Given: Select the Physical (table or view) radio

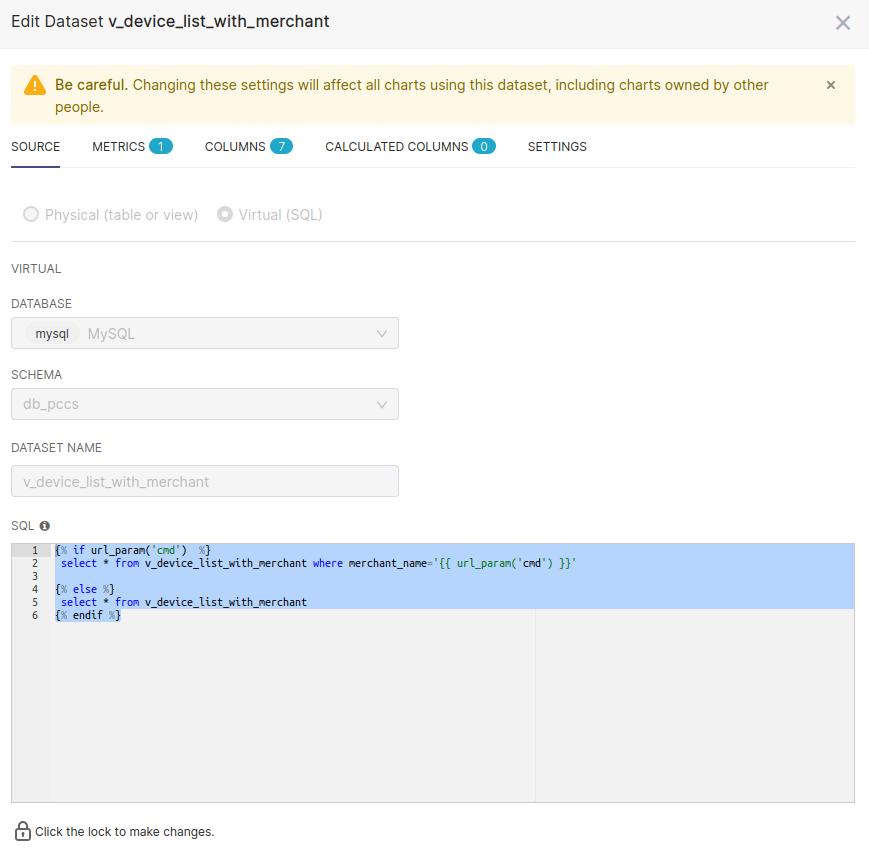Looking at the screenshot, I should [x=31, y=214].
